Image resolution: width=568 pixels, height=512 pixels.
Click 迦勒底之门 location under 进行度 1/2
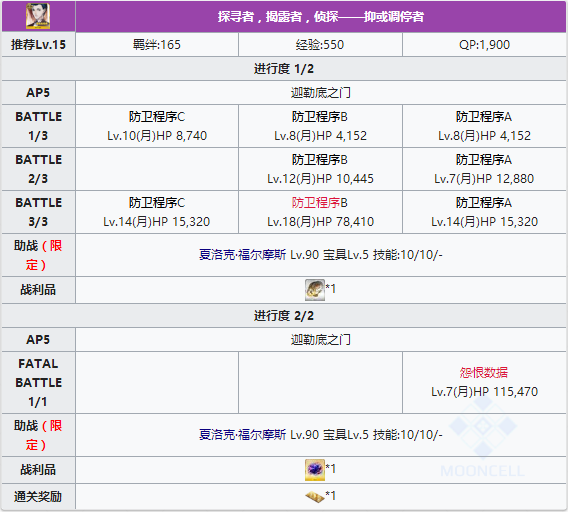(321, 93)
